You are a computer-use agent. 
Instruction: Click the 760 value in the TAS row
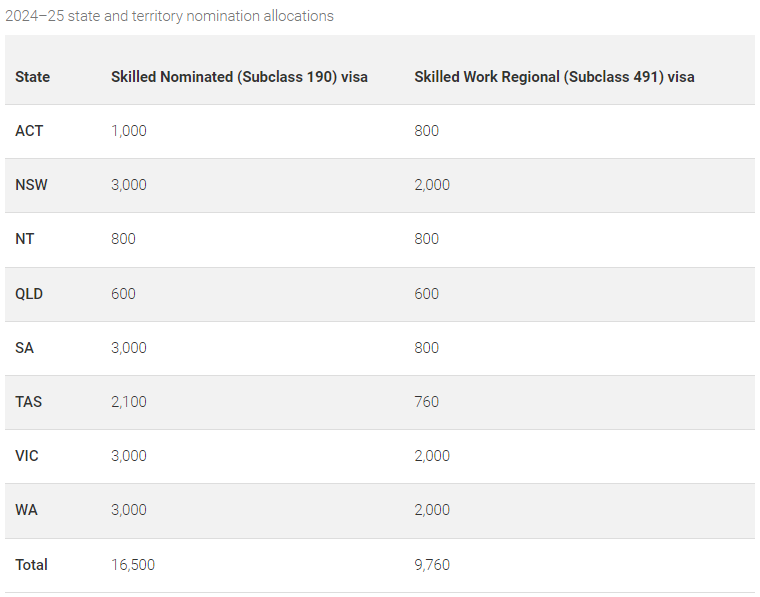427,402
